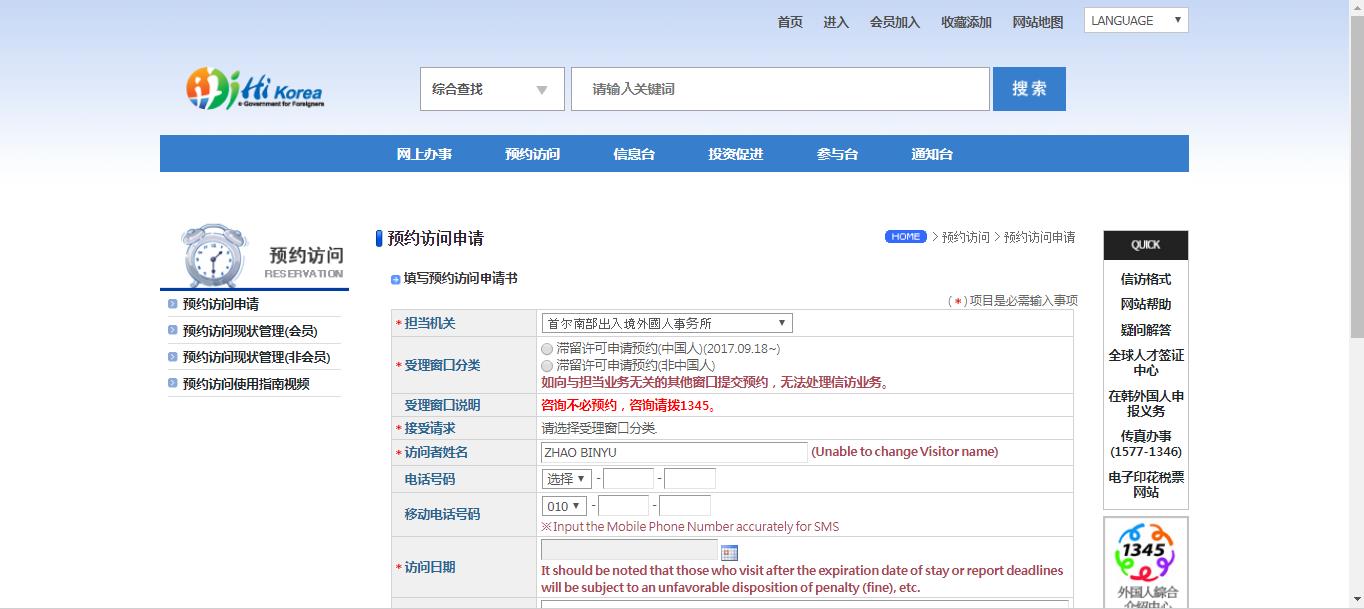Click the 搜索 search button

coord(1029,88)
